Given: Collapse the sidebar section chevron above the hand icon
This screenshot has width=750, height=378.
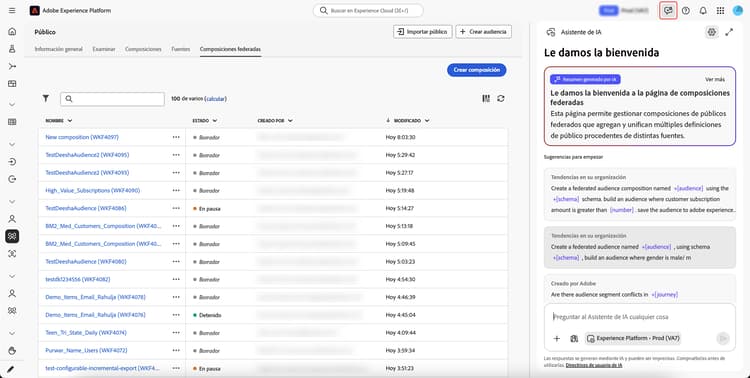Looking at the screenshot, I should (12, 333).
